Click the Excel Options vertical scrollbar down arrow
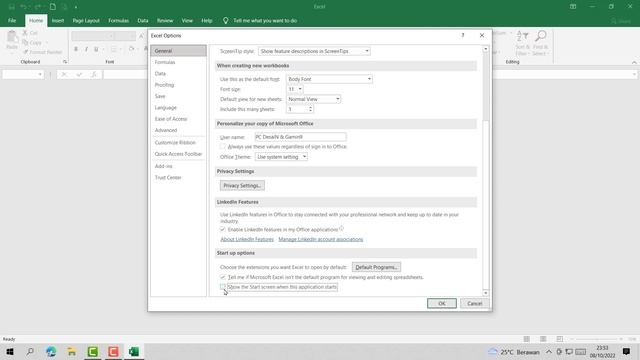Viewport: 640px width, 360px height. pyautogui.click(x=485, y=293)
